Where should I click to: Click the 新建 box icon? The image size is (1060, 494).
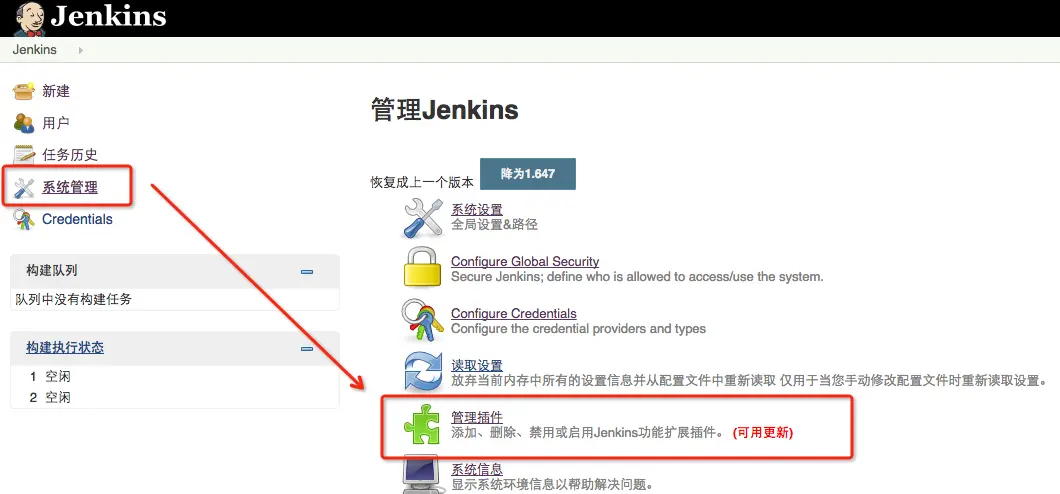(x=24, y=91)
